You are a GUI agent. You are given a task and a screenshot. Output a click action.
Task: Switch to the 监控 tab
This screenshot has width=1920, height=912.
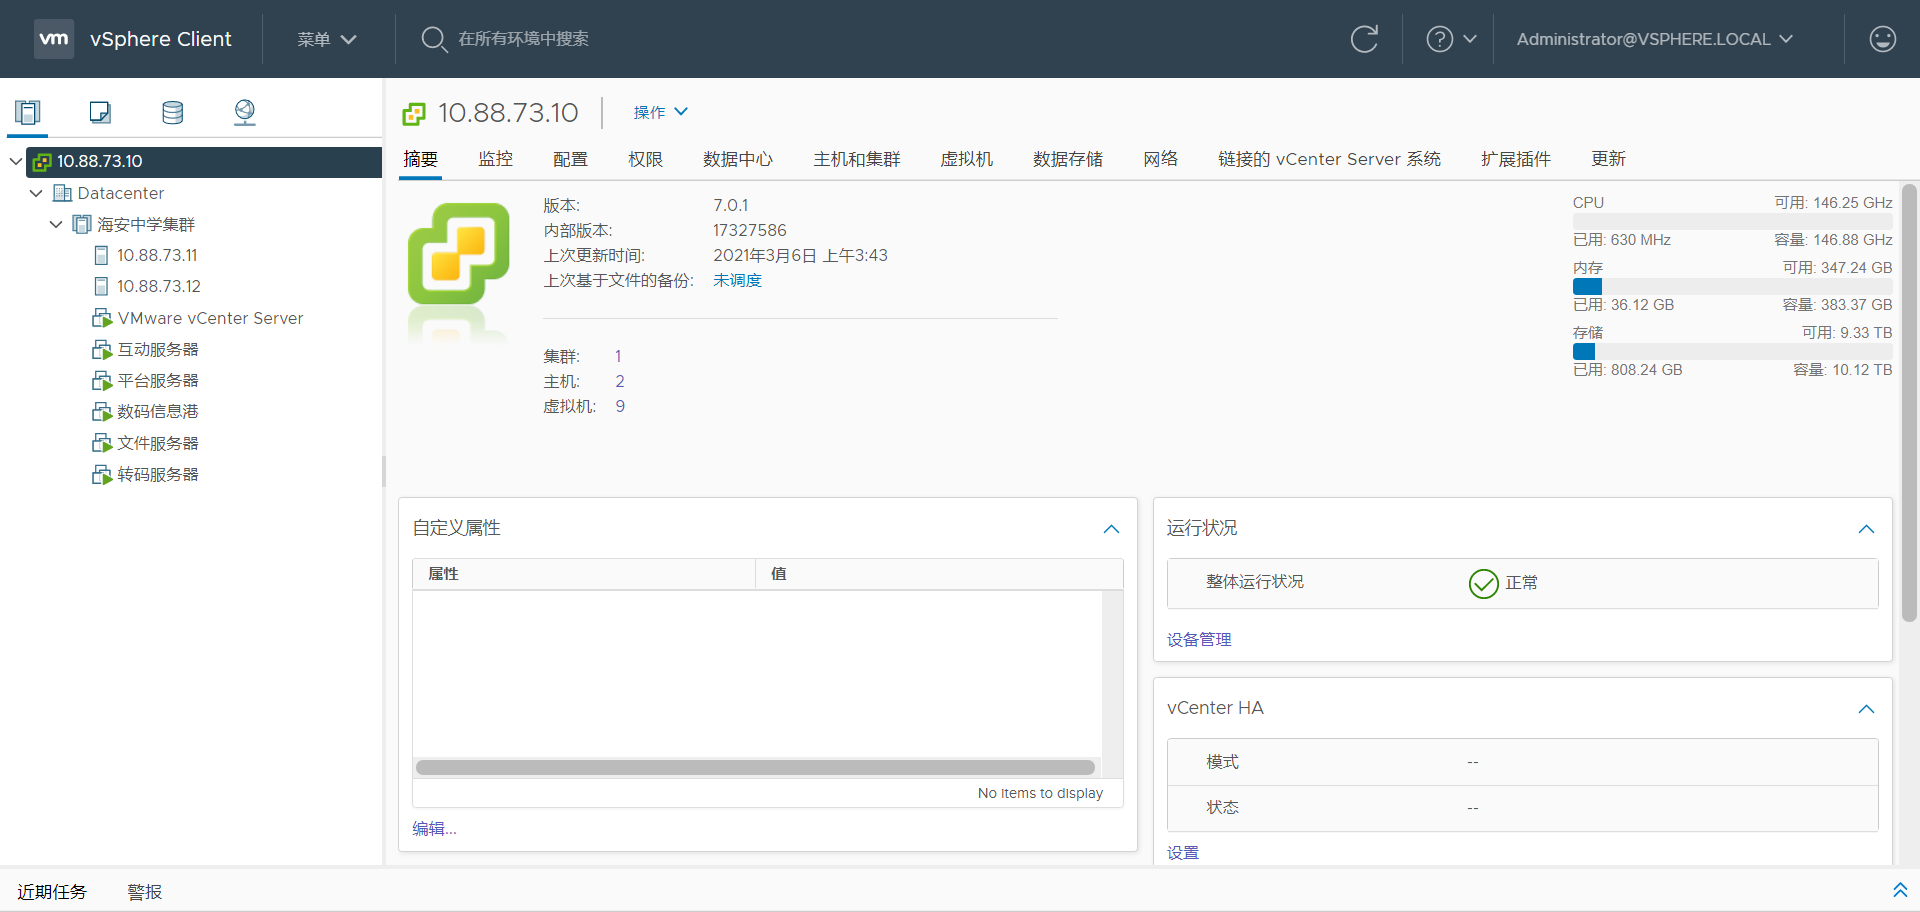pyautogui.click(x=495, y=159)
